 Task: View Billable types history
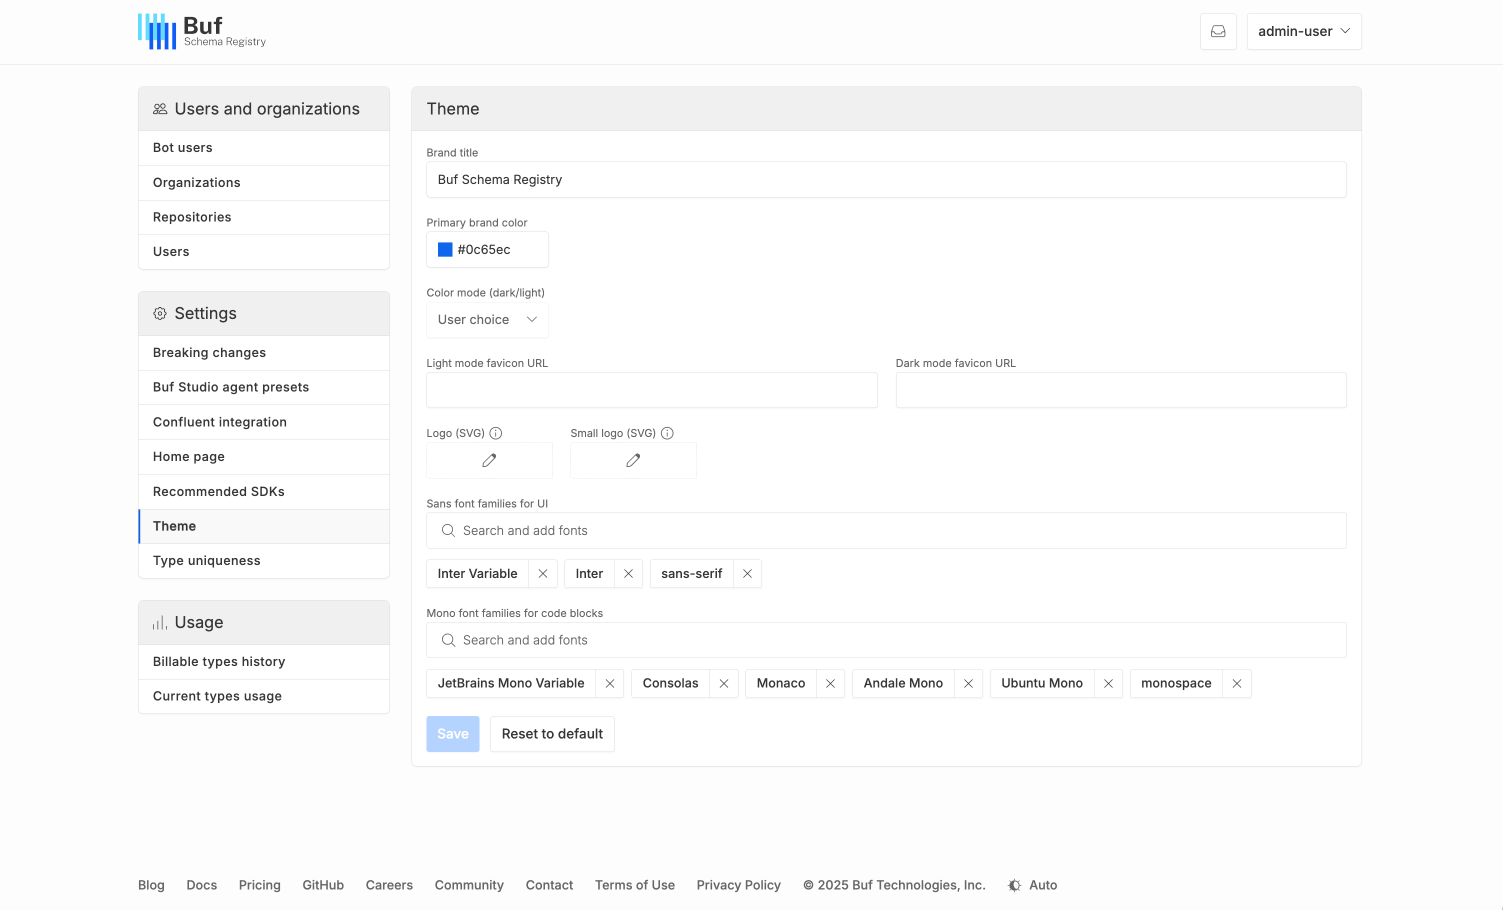click(264, 662)
